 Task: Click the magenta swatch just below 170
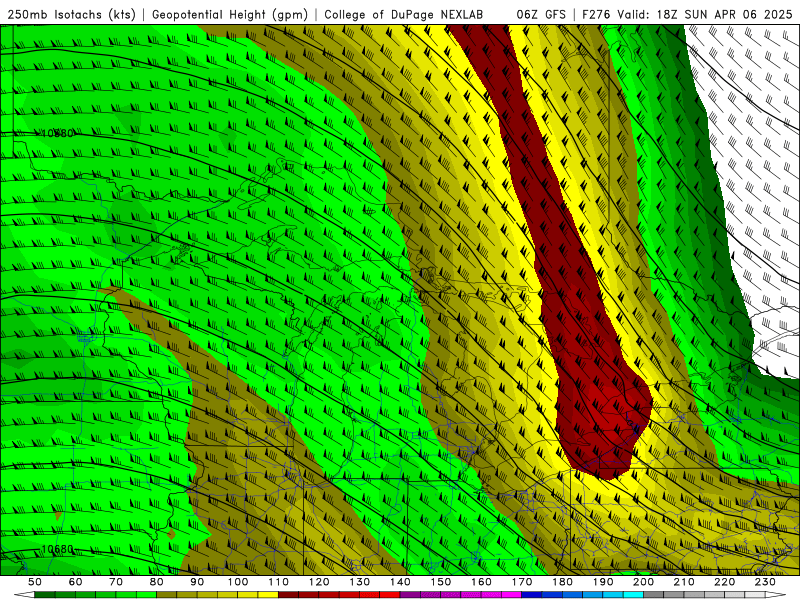pyautogui.click(x=512, y=594)
